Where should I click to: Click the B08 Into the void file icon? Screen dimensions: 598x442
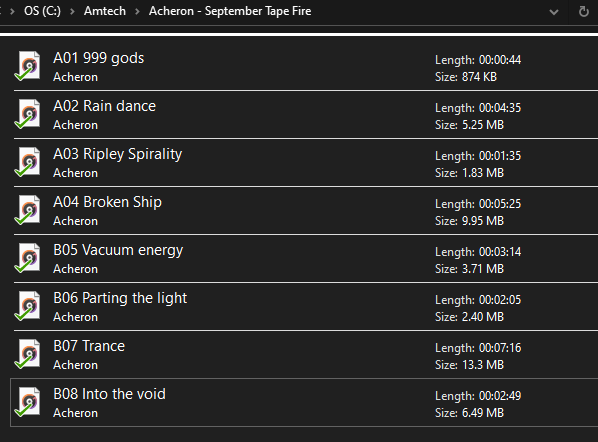coord(27,402)
